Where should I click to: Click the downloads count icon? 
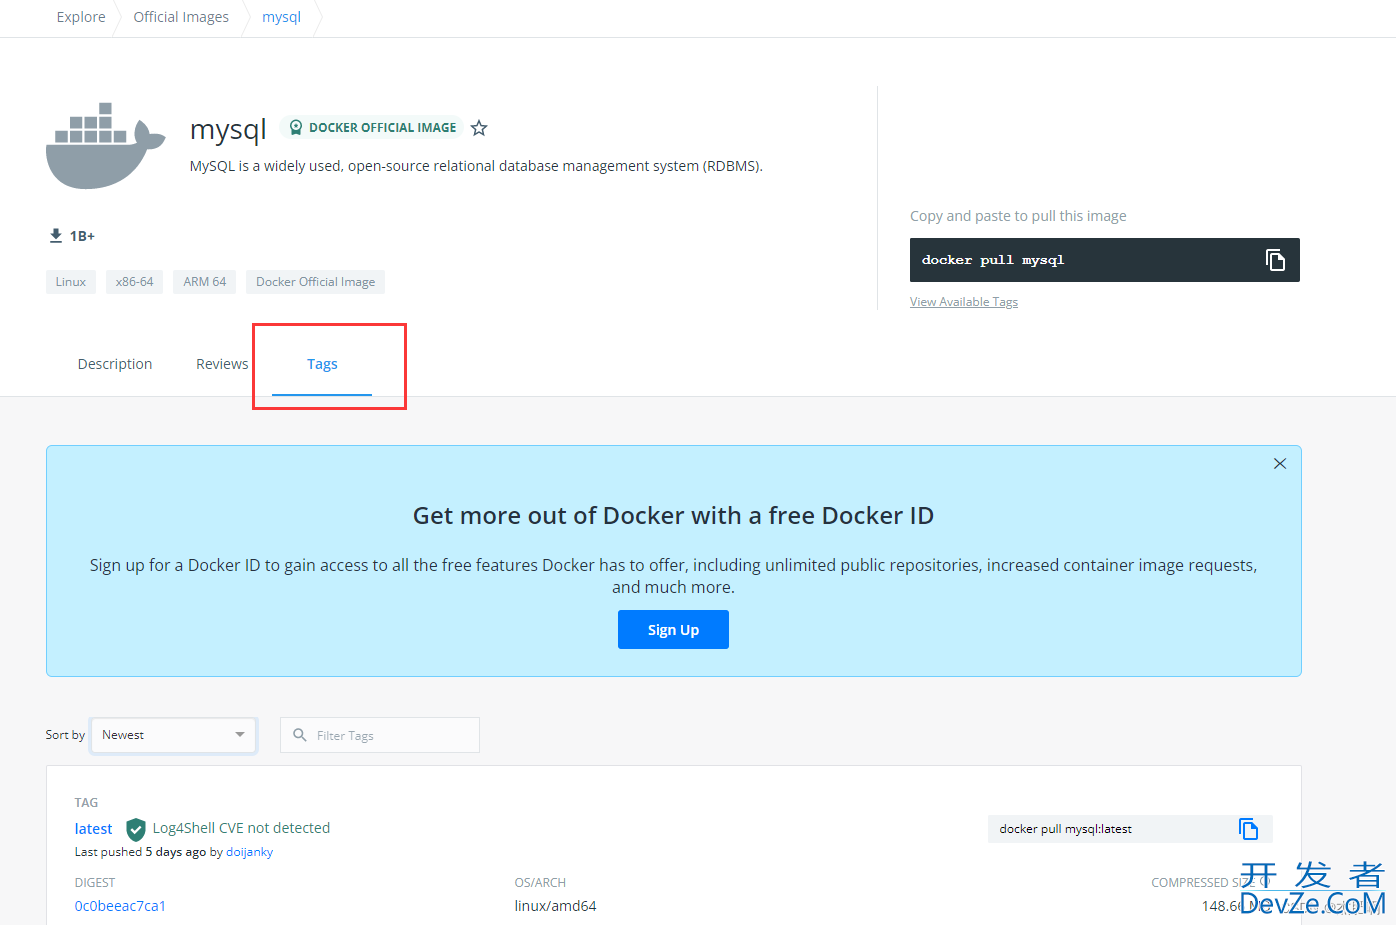(x=56, y=236)
